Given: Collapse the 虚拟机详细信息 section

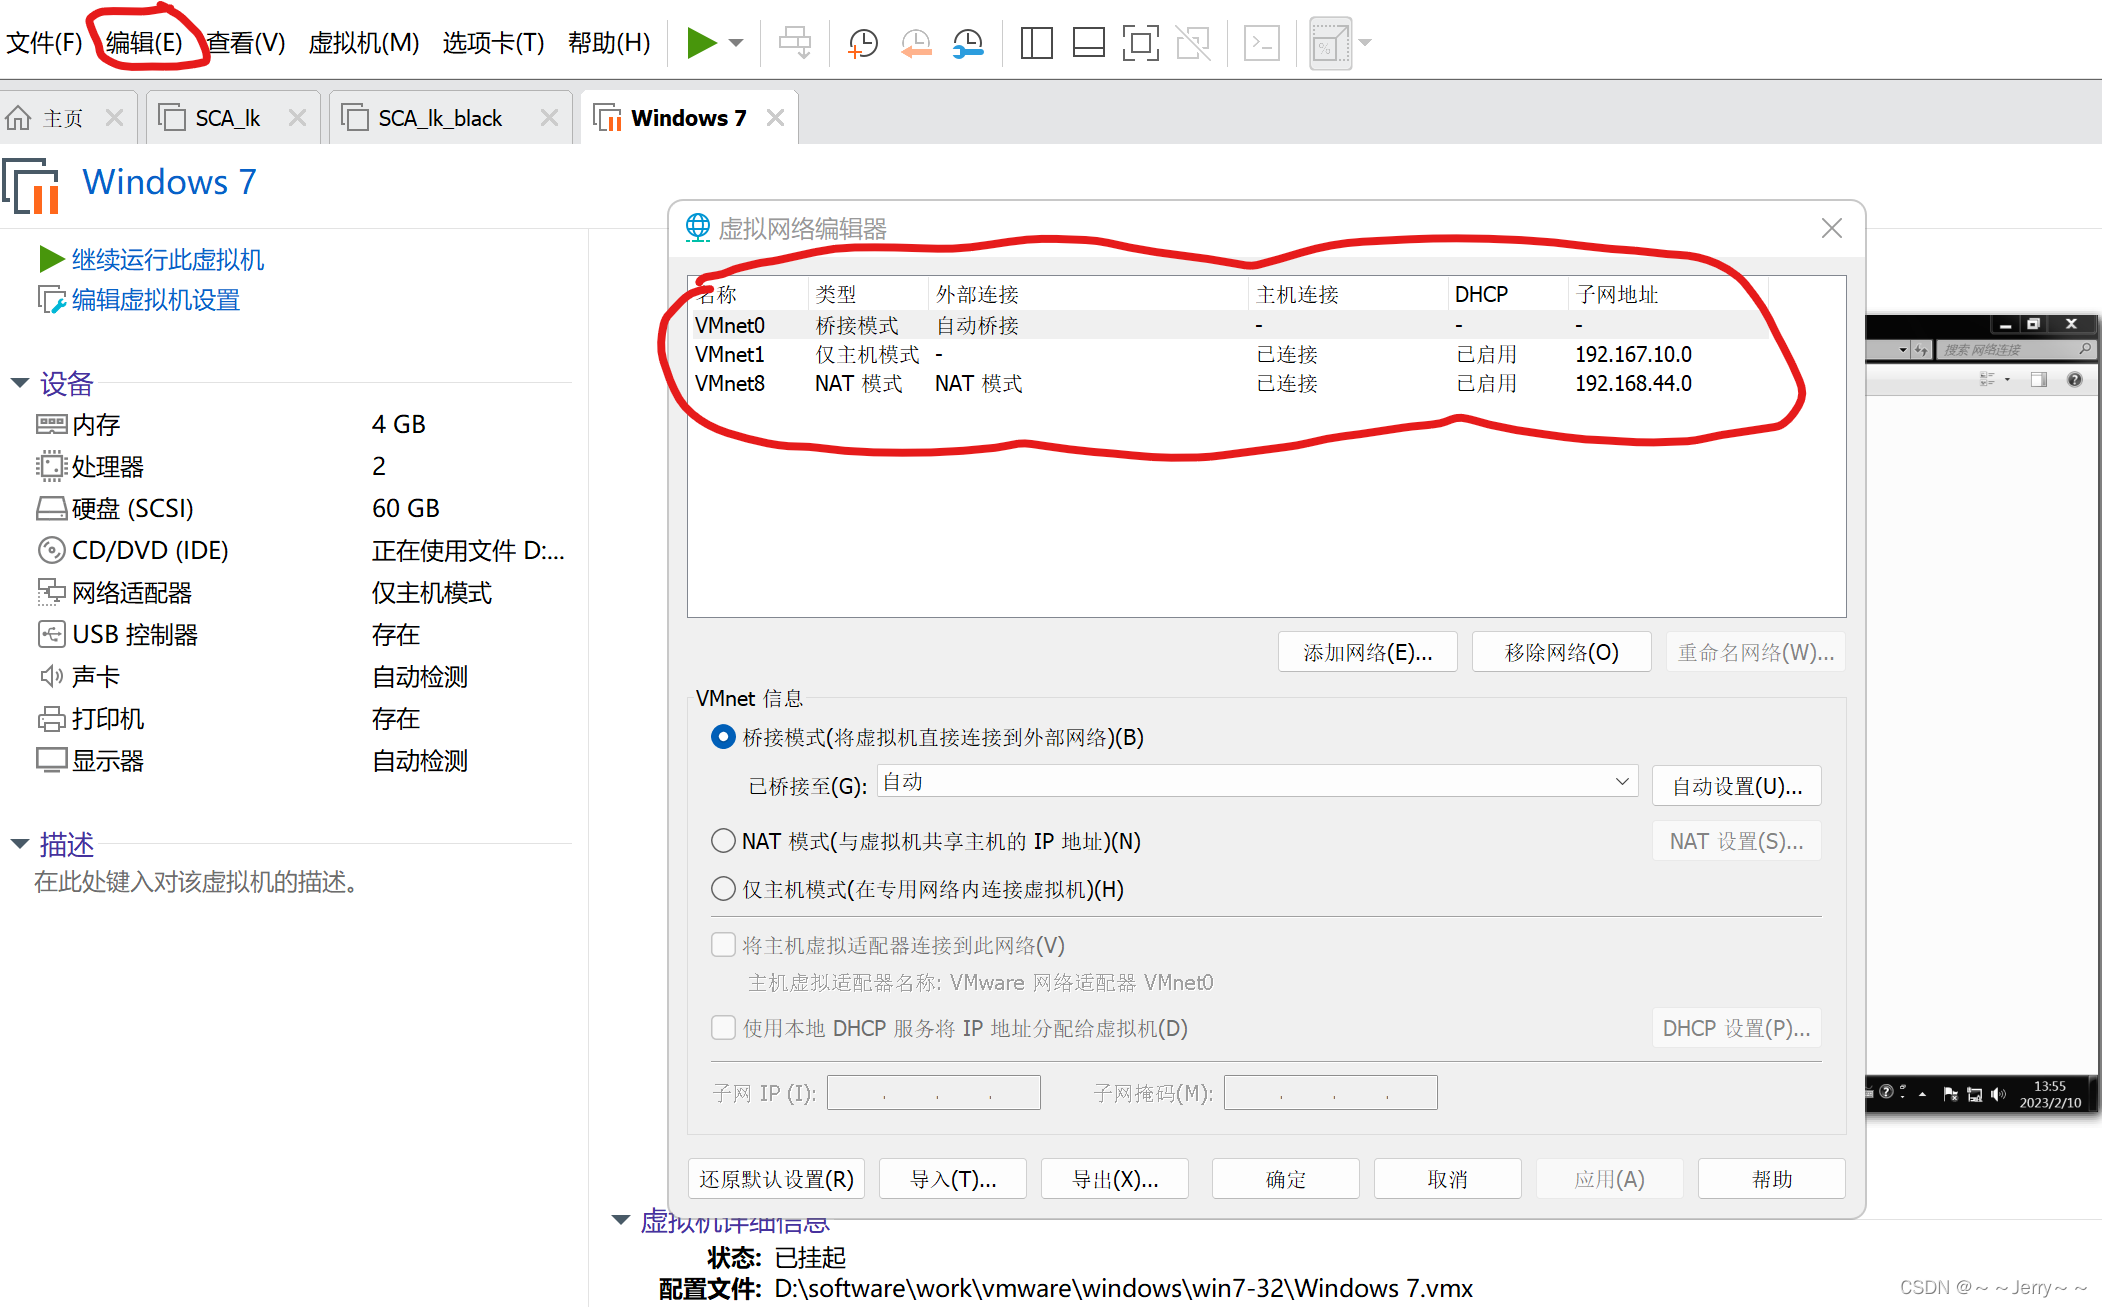Looking at the screenshot, I should tap(620, 1219).
